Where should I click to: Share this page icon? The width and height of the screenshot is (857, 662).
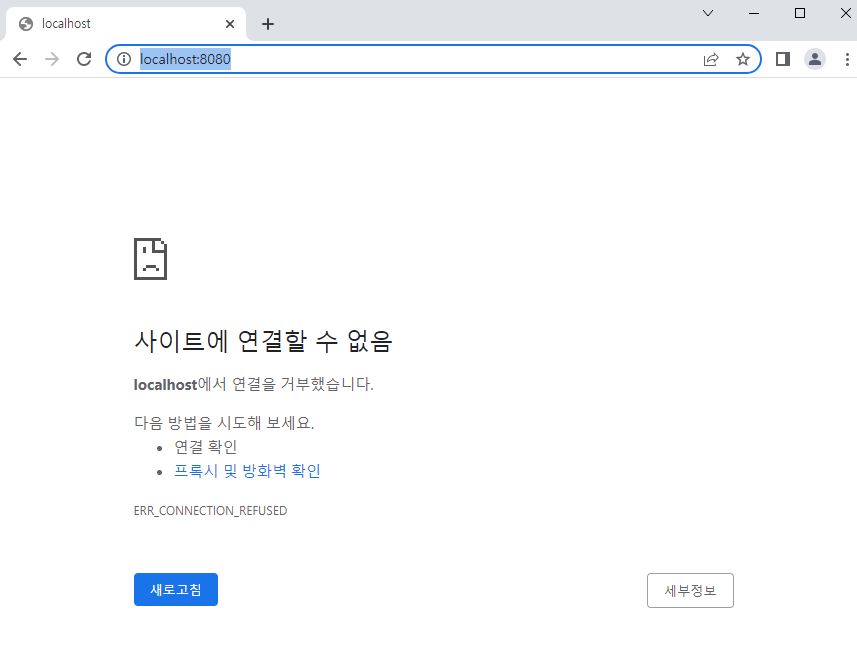711,59
